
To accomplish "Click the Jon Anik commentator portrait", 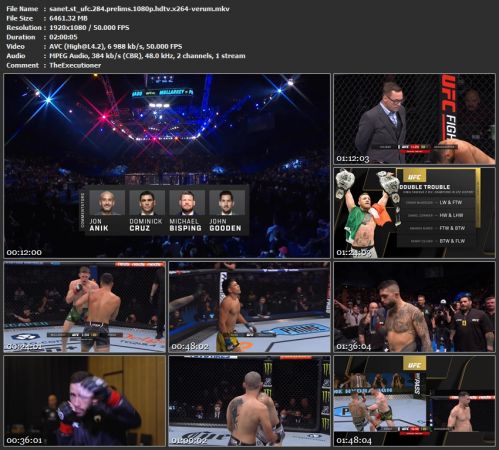I will coord(107,203).
